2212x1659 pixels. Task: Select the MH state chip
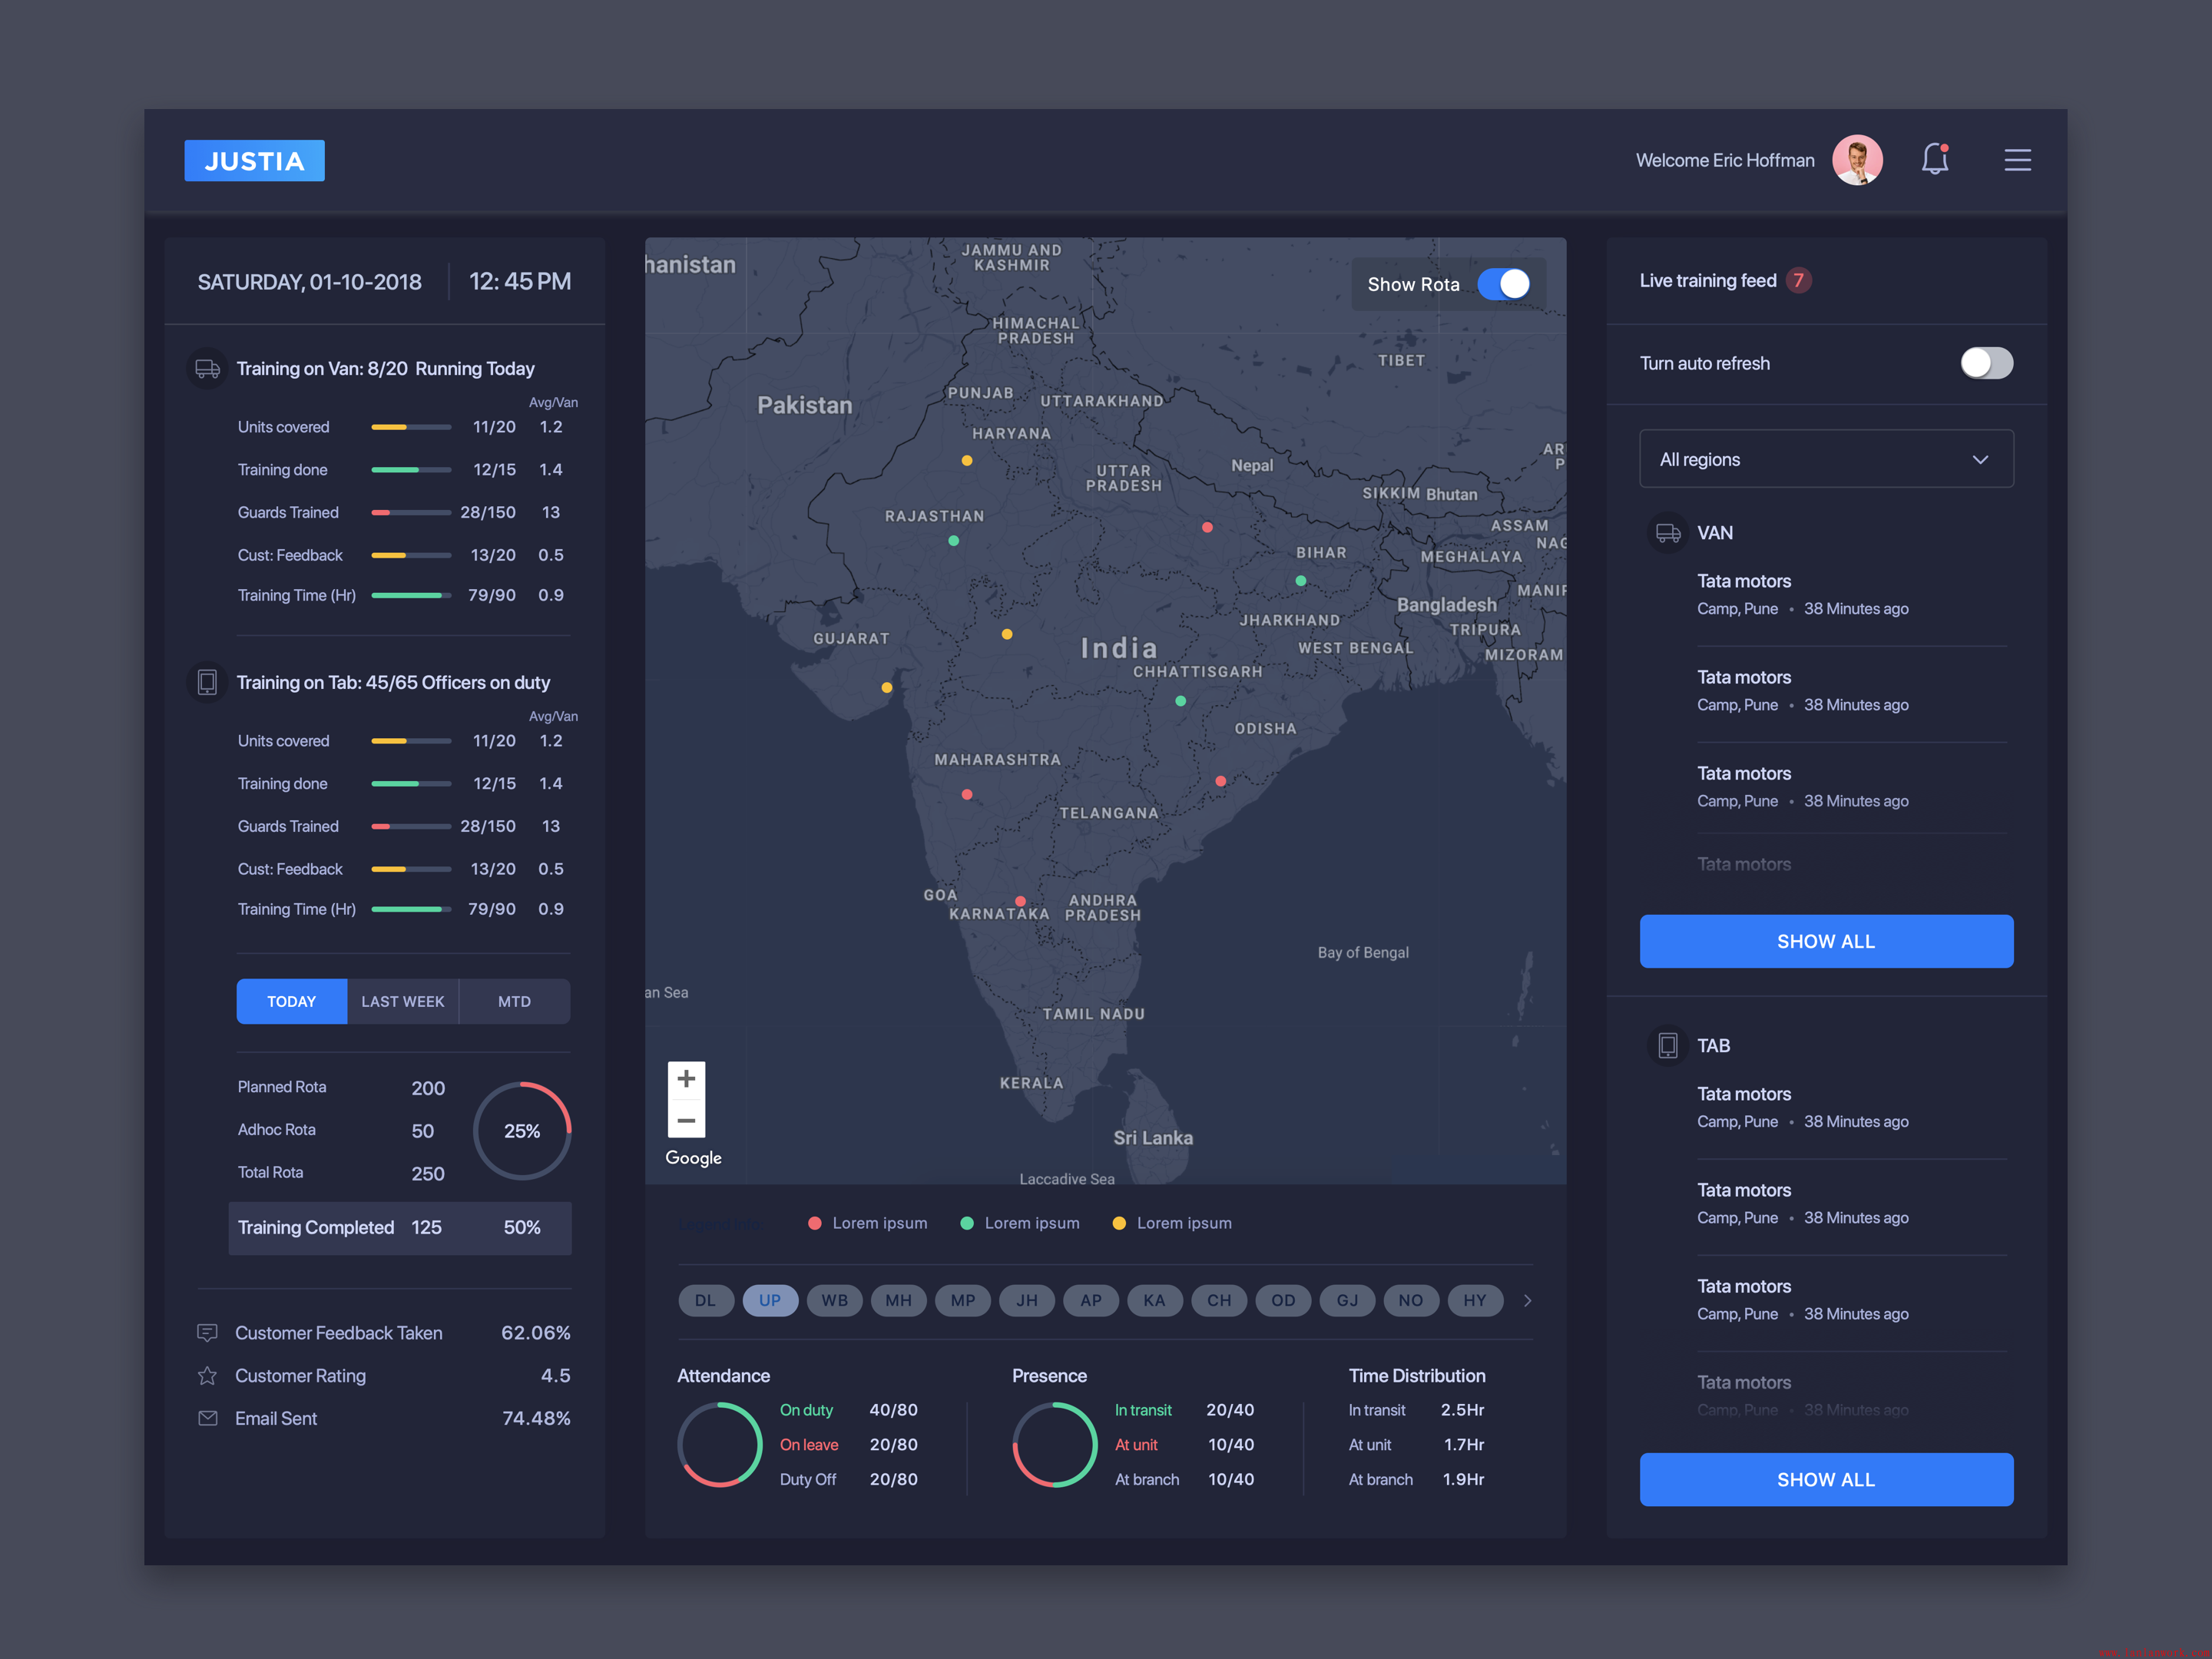(x=898, y=1300)
